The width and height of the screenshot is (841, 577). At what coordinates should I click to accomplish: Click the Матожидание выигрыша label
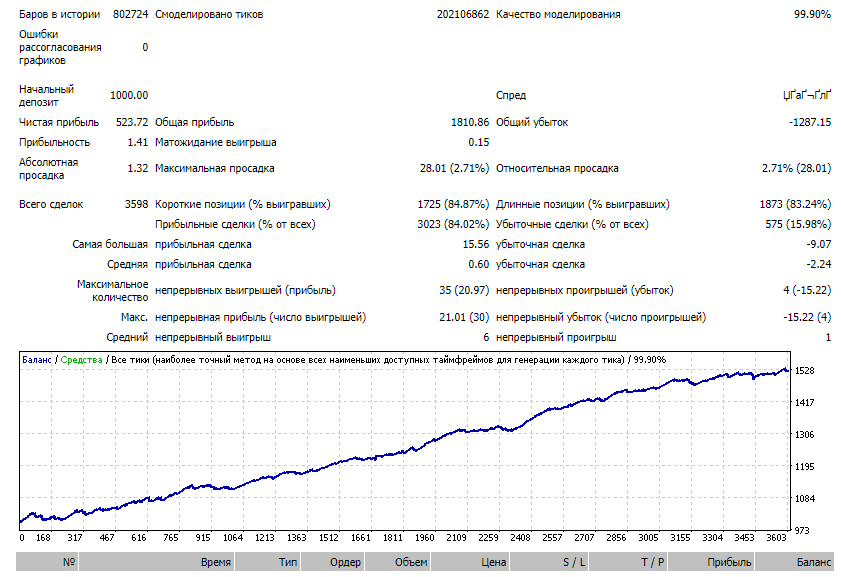[216, 142]
